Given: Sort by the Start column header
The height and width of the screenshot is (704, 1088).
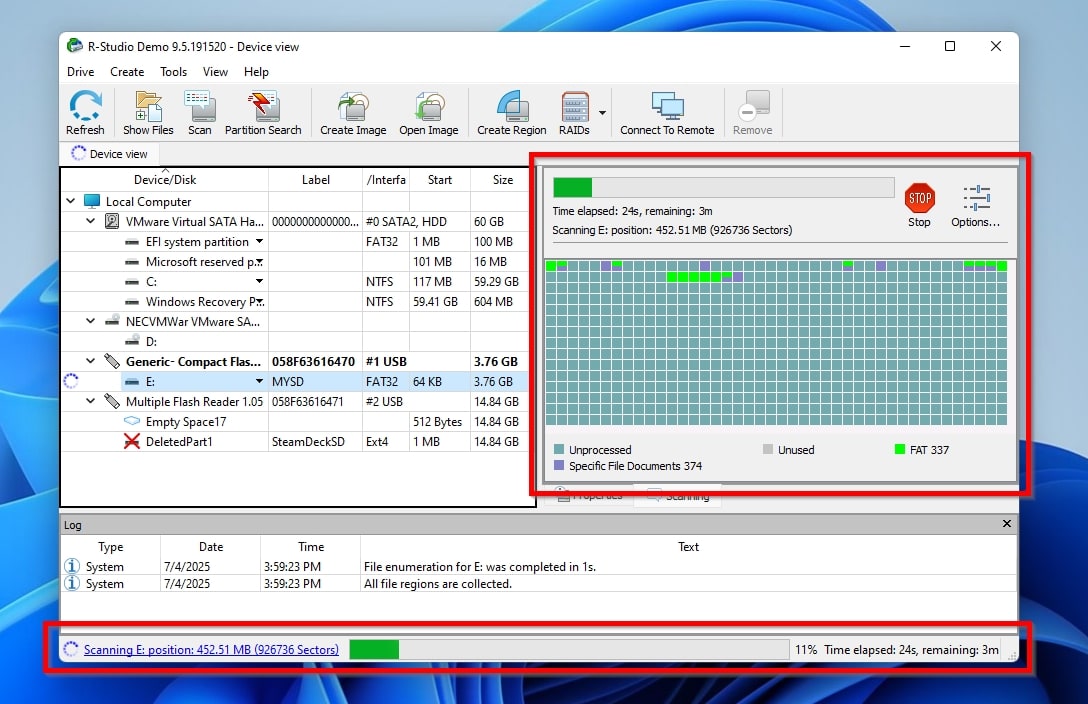Looking at the screenshot, I should click(440, 180).
